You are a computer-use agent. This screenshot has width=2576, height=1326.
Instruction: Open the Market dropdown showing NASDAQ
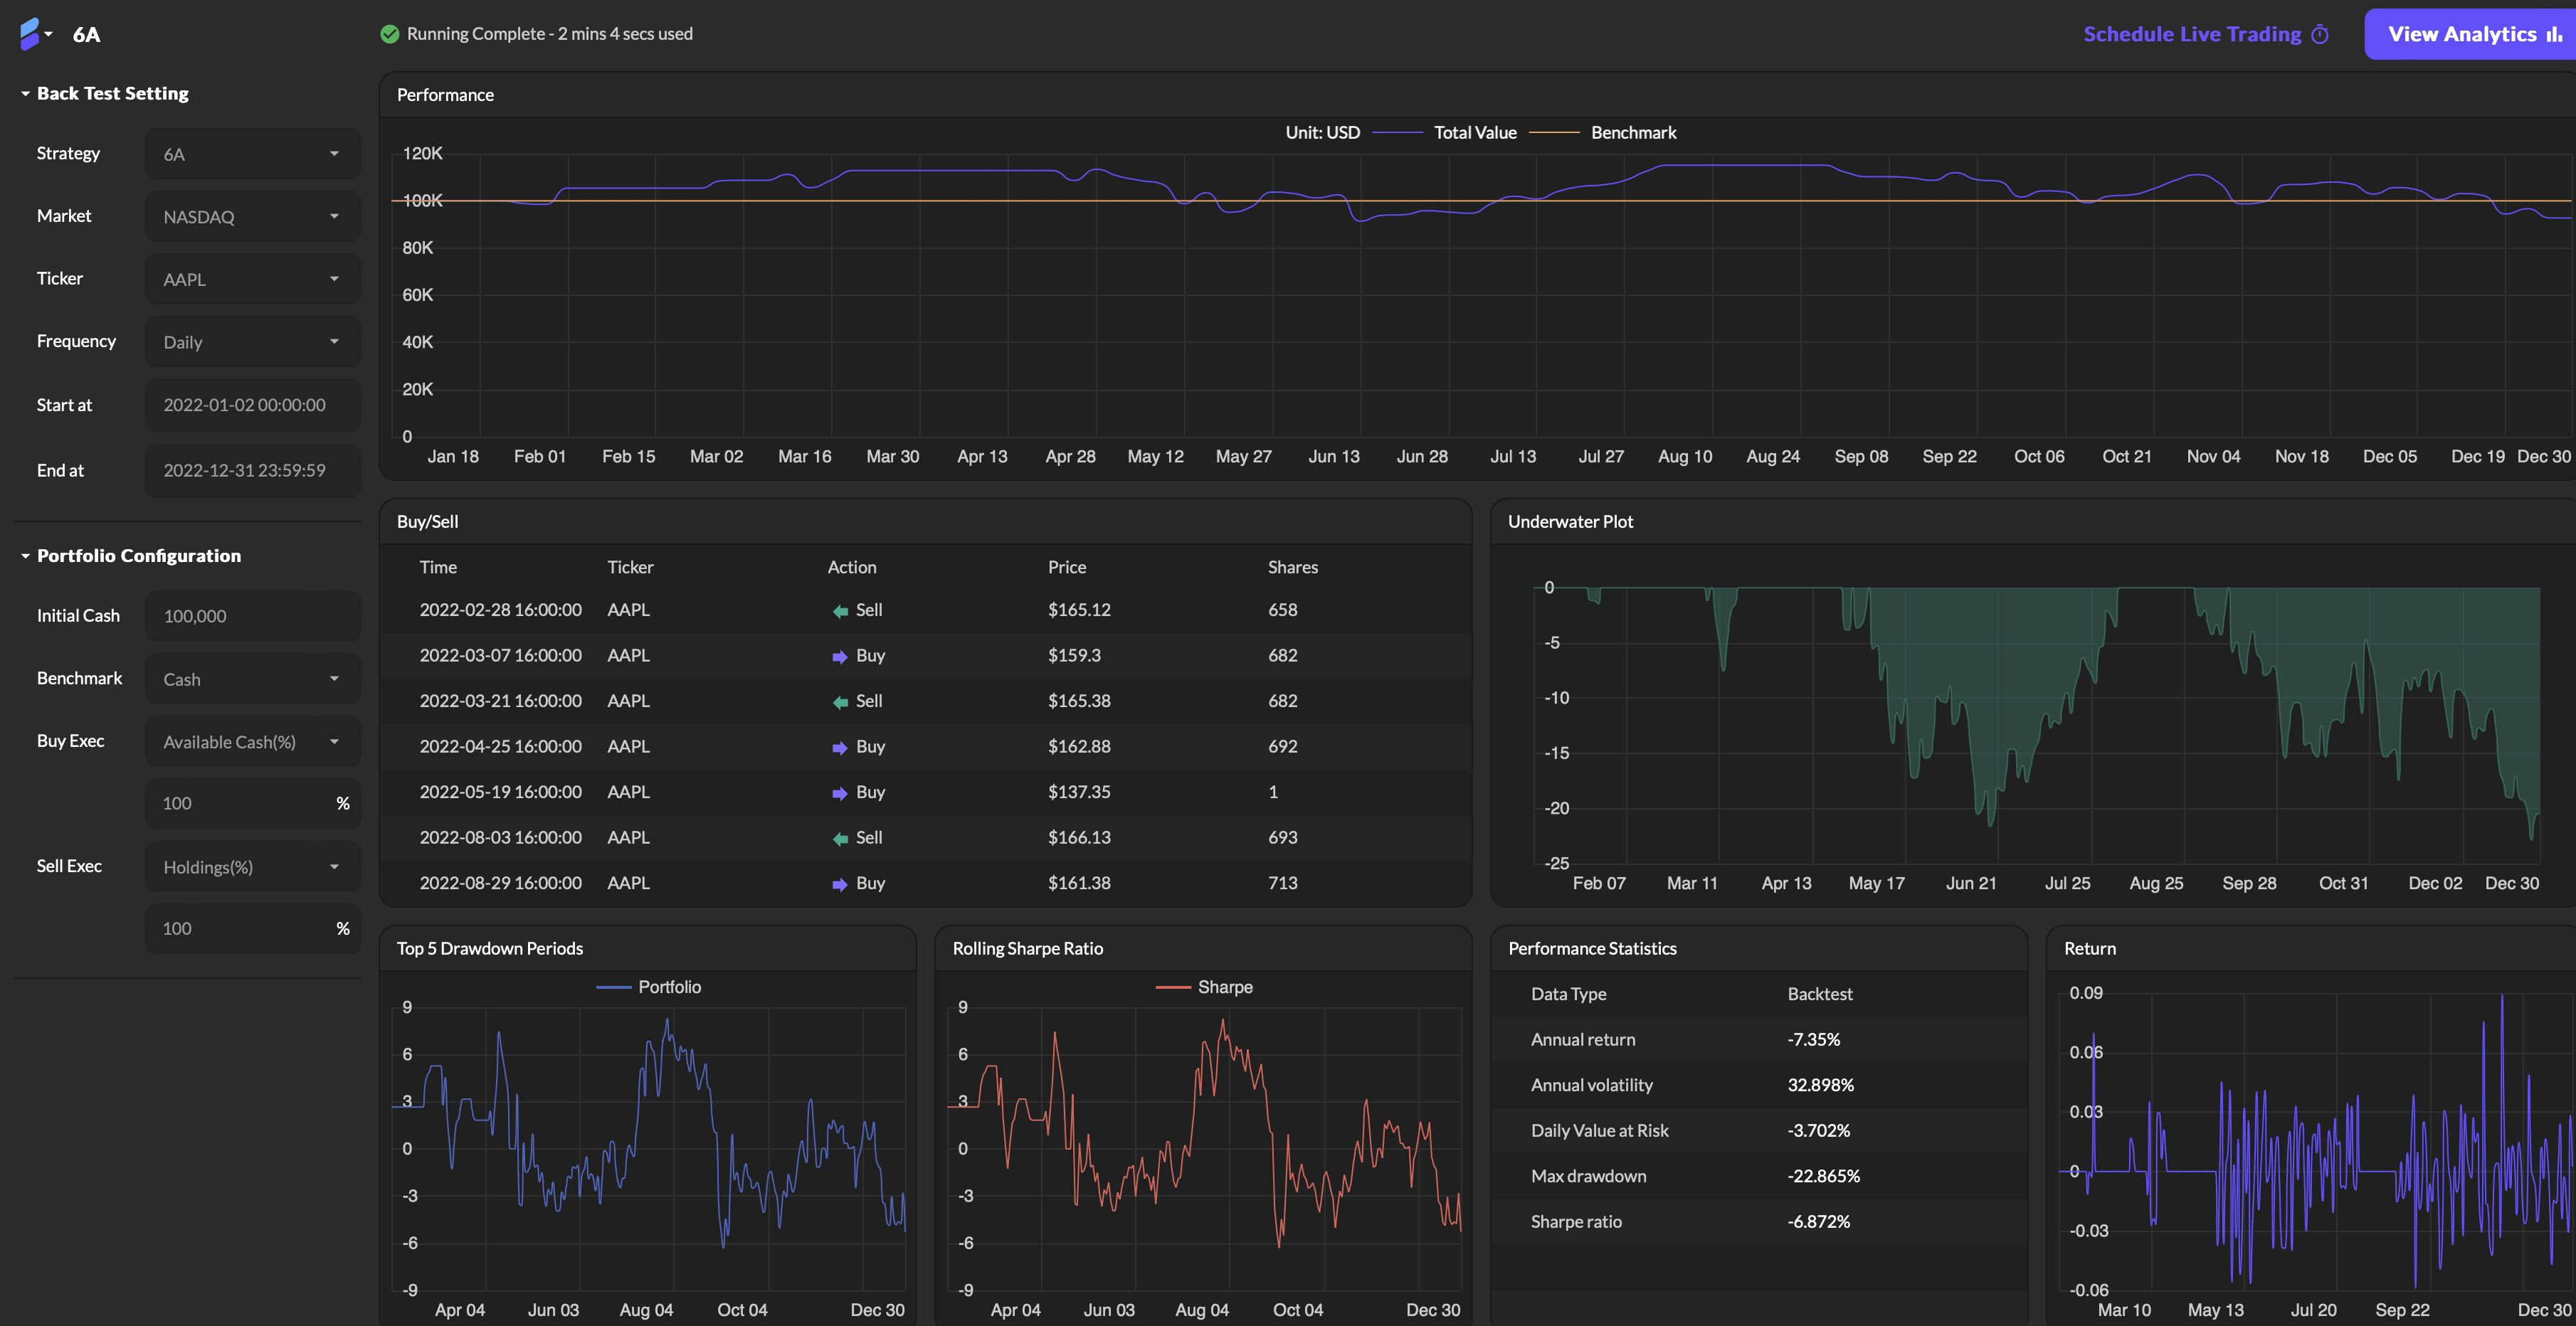[252, 217]
